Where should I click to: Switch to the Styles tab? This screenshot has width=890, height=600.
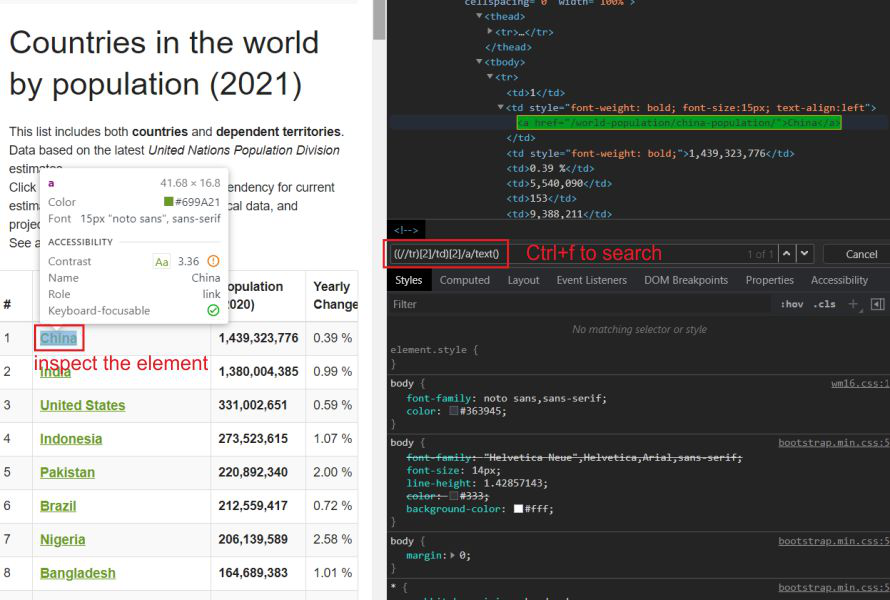[x=409, y=280]
